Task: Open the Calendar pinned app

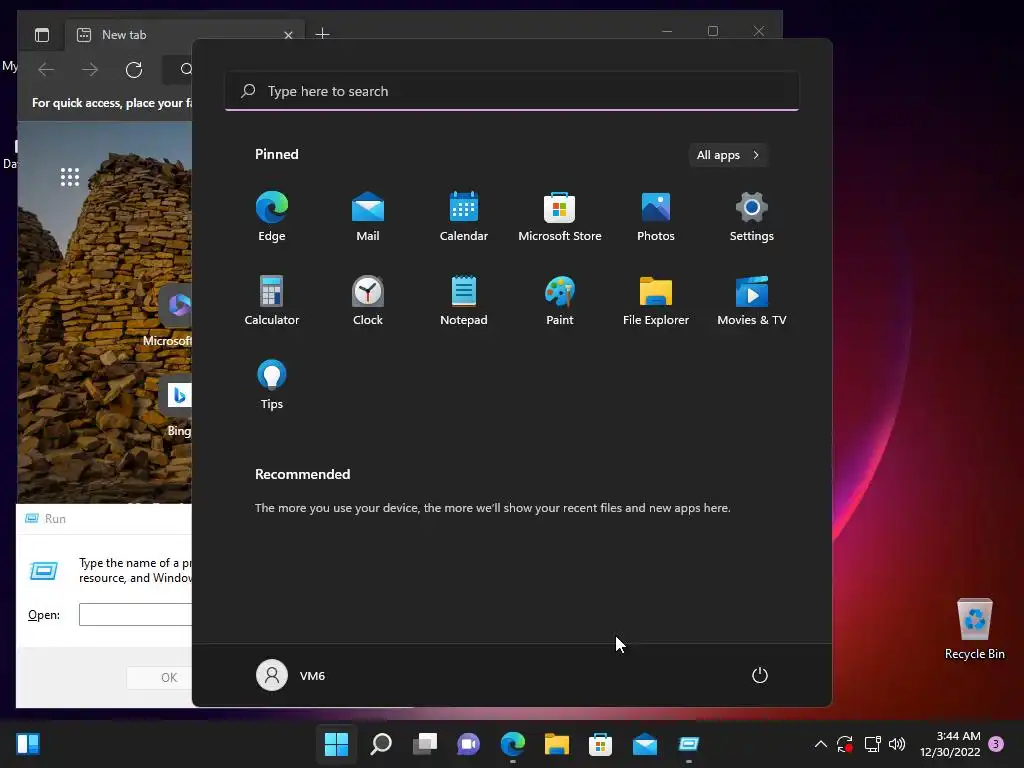Action: tap(464, 217)
